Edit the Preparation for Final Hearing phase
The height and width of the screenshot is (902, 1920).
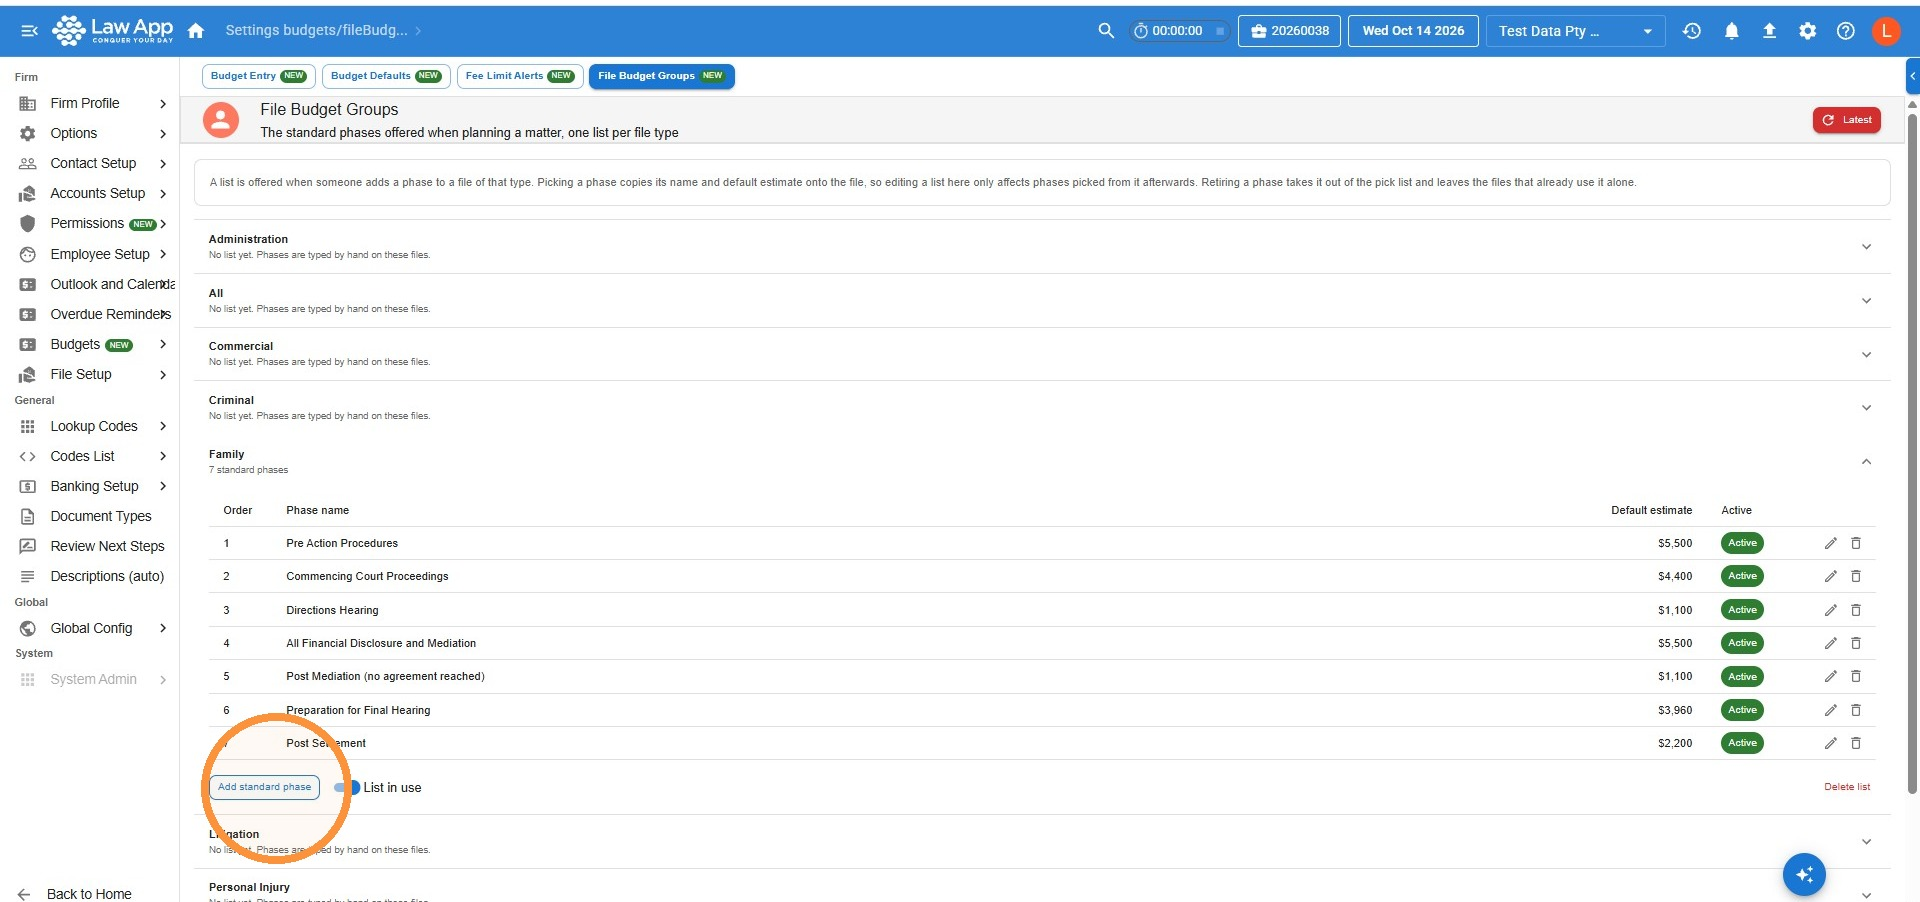1831,710
